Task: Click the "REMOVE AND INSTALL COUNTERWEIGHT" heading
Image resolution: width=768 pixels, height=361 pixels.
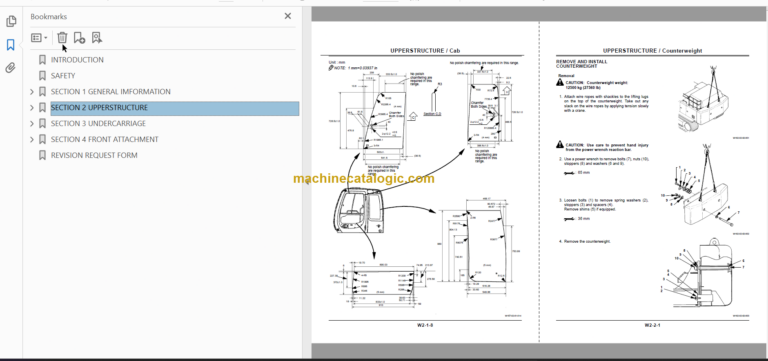Action: click(x=581, y=64)
